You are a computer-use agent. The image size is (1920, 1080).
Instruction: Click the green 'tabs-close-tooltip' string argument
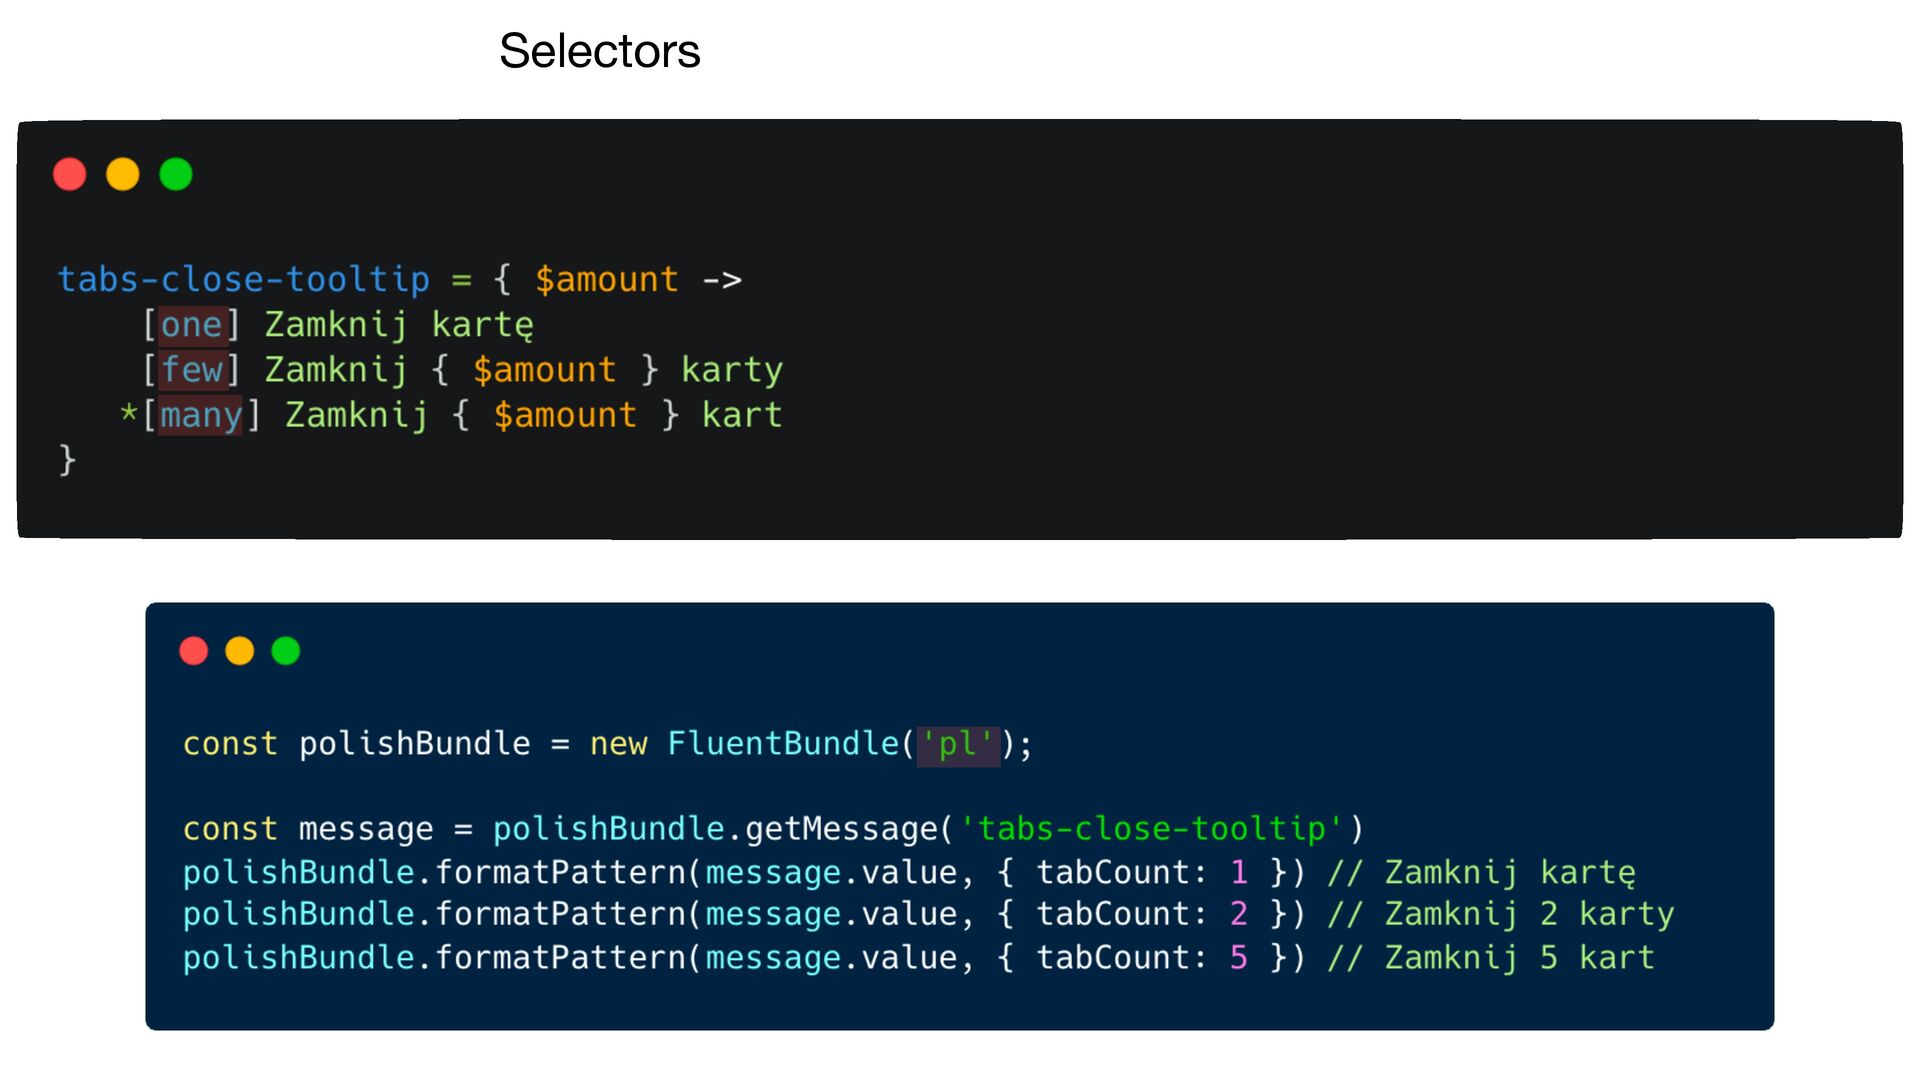tap(1151, 829)
